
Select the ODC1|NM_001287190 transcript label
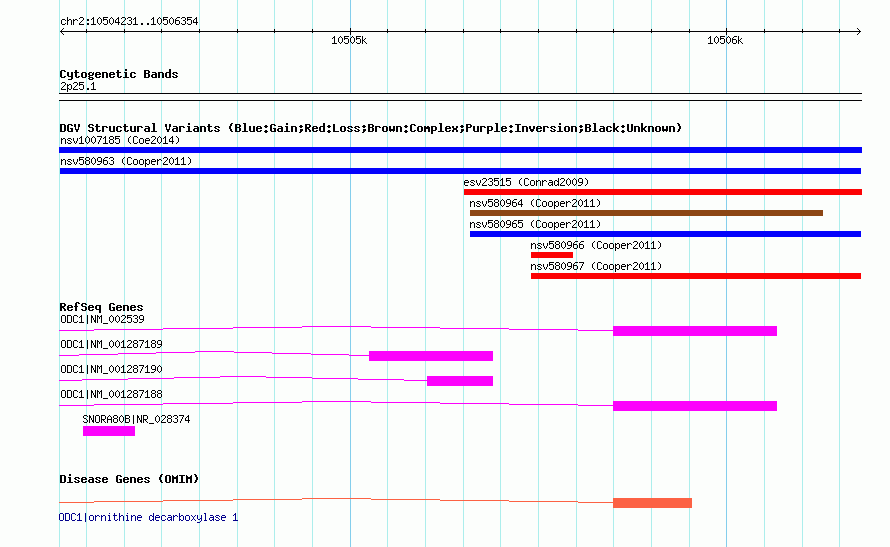111,369
